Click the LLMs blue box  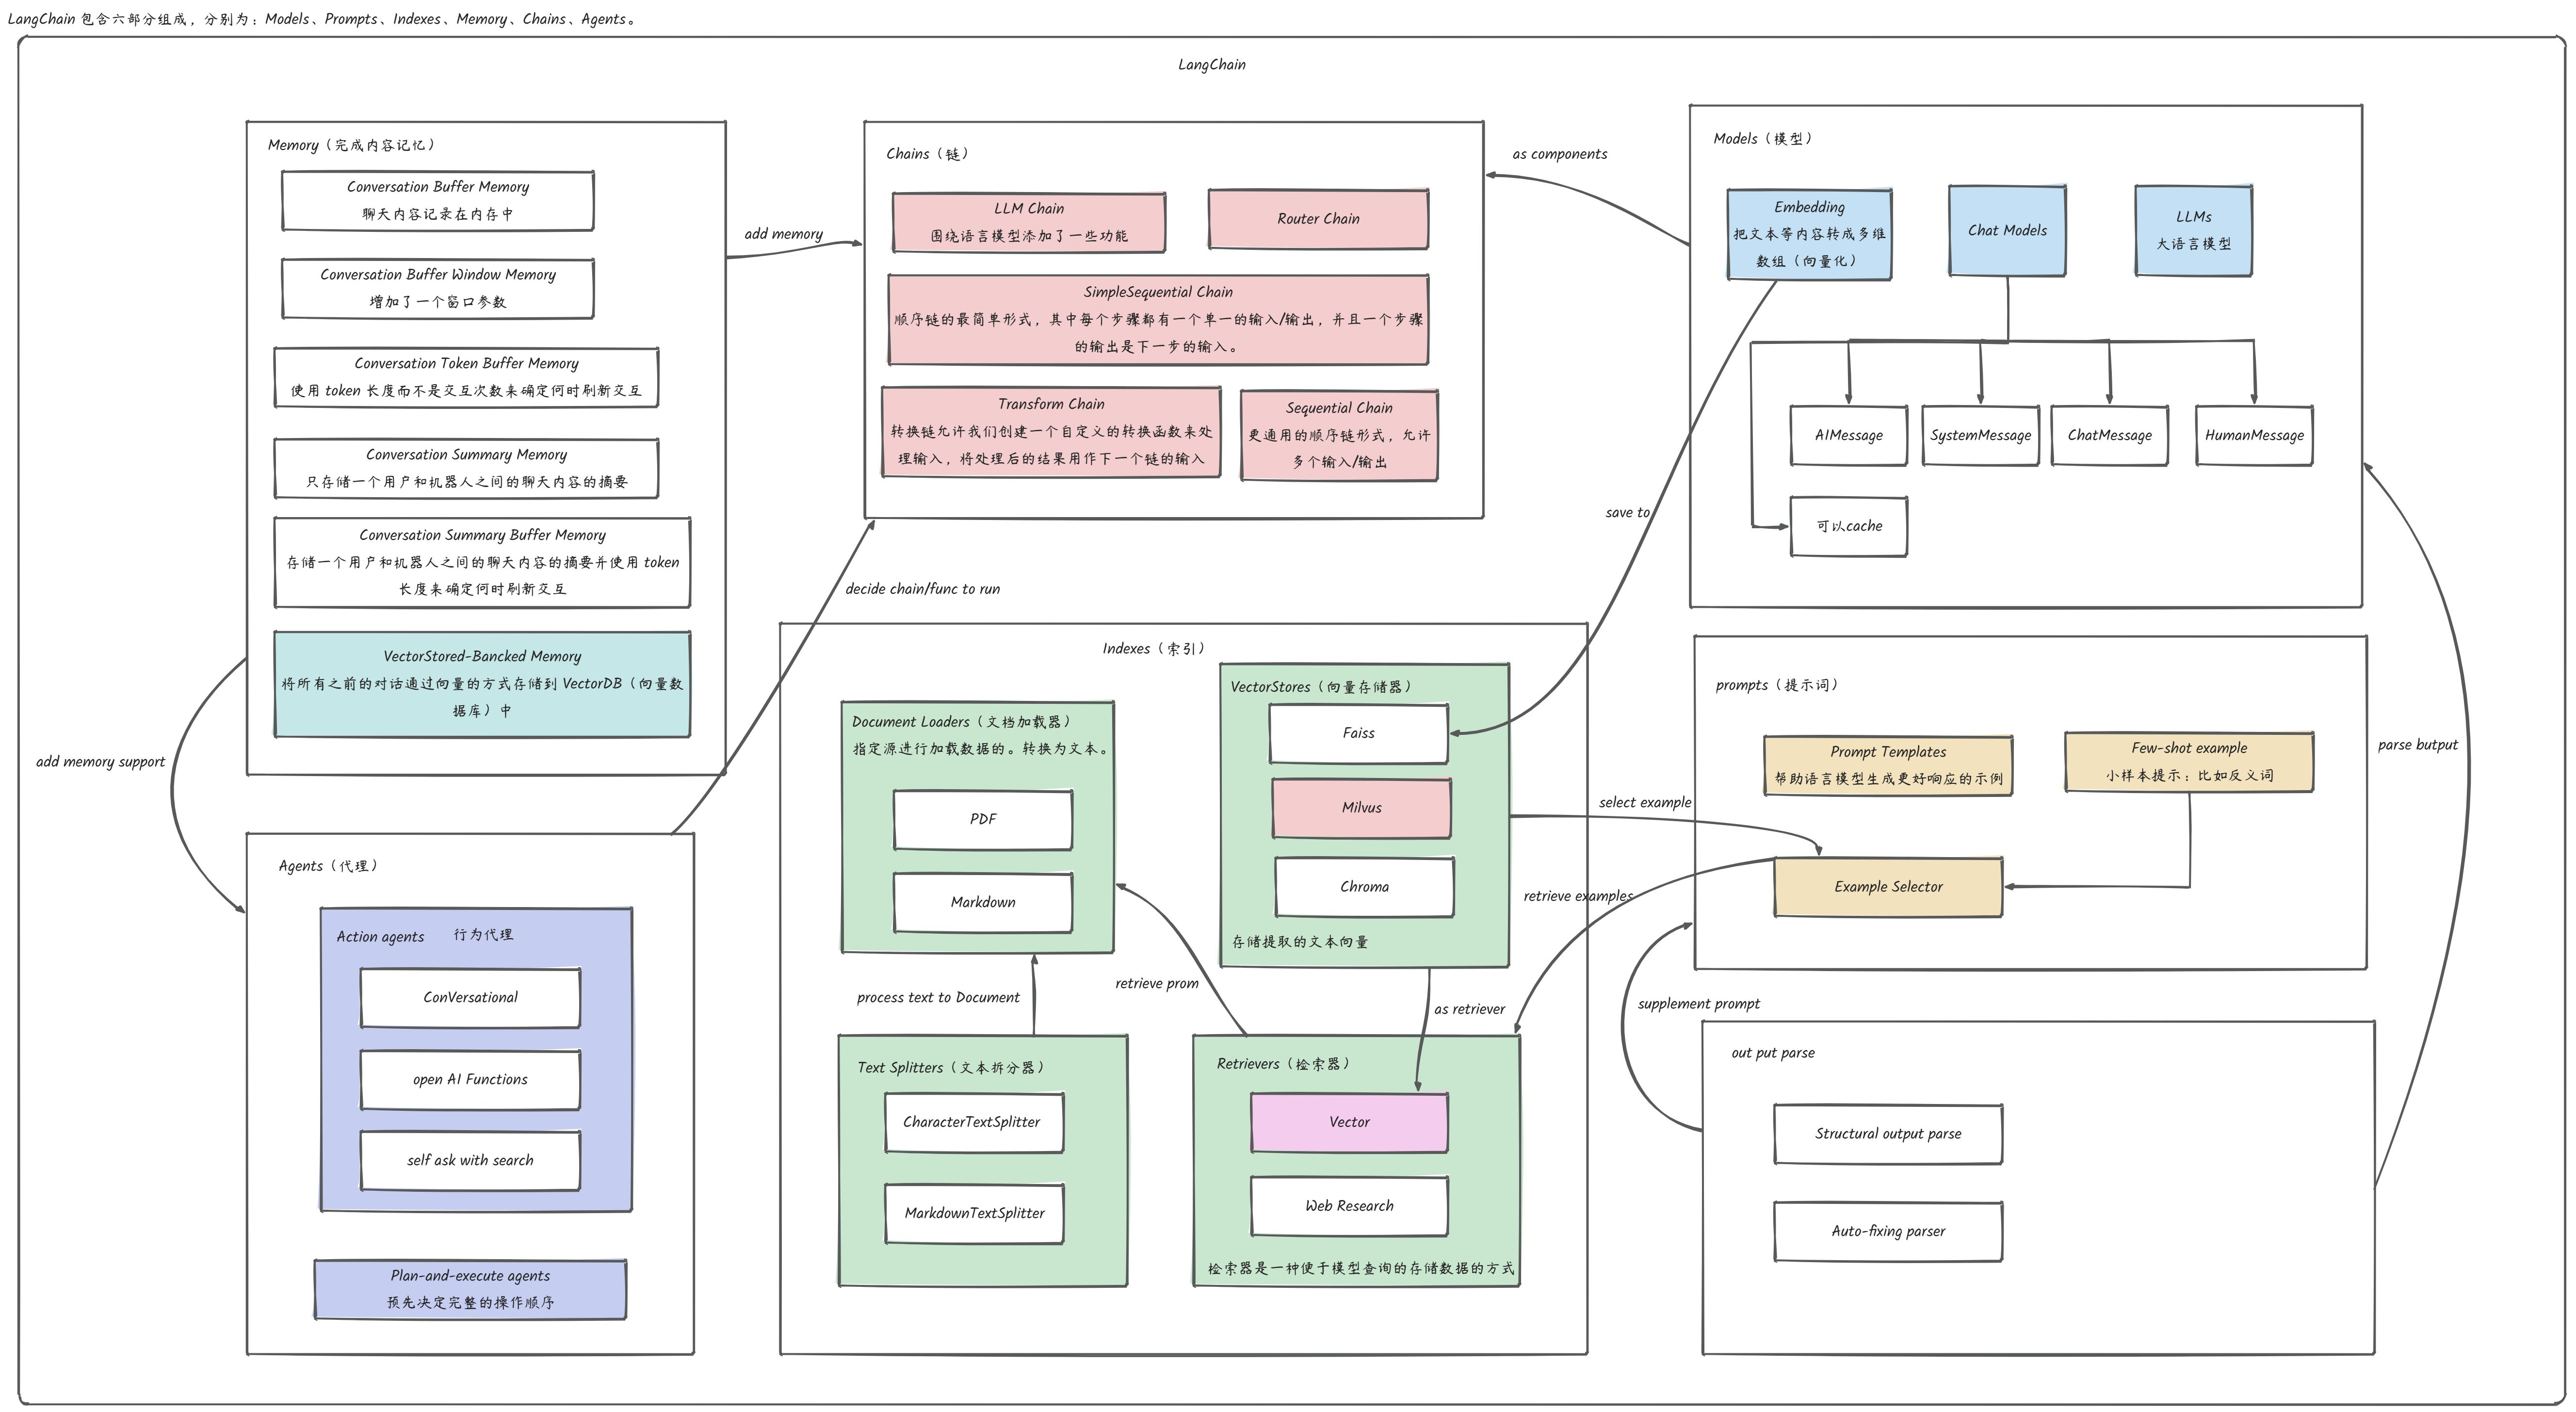2193,231
